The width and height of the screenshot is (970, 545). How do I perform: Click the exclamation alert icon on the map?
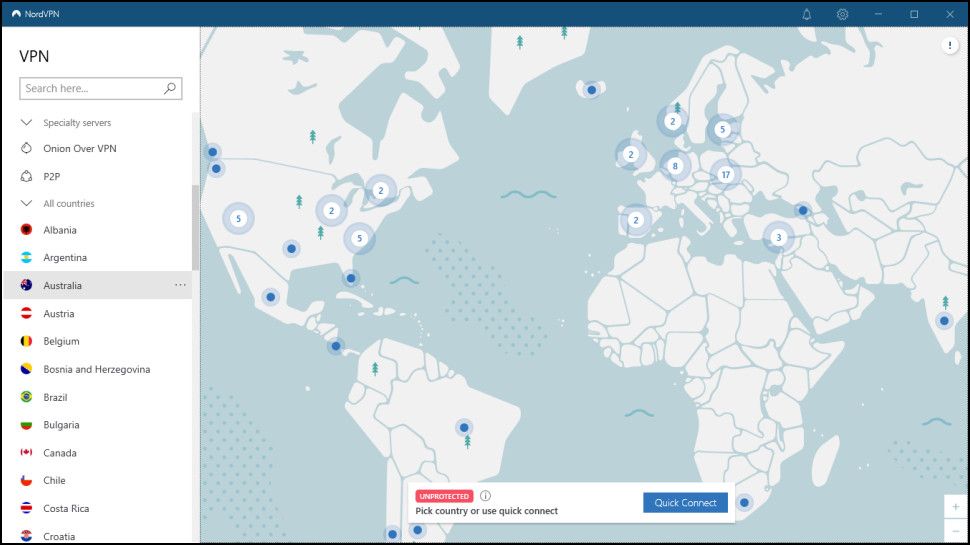[950, 45]
